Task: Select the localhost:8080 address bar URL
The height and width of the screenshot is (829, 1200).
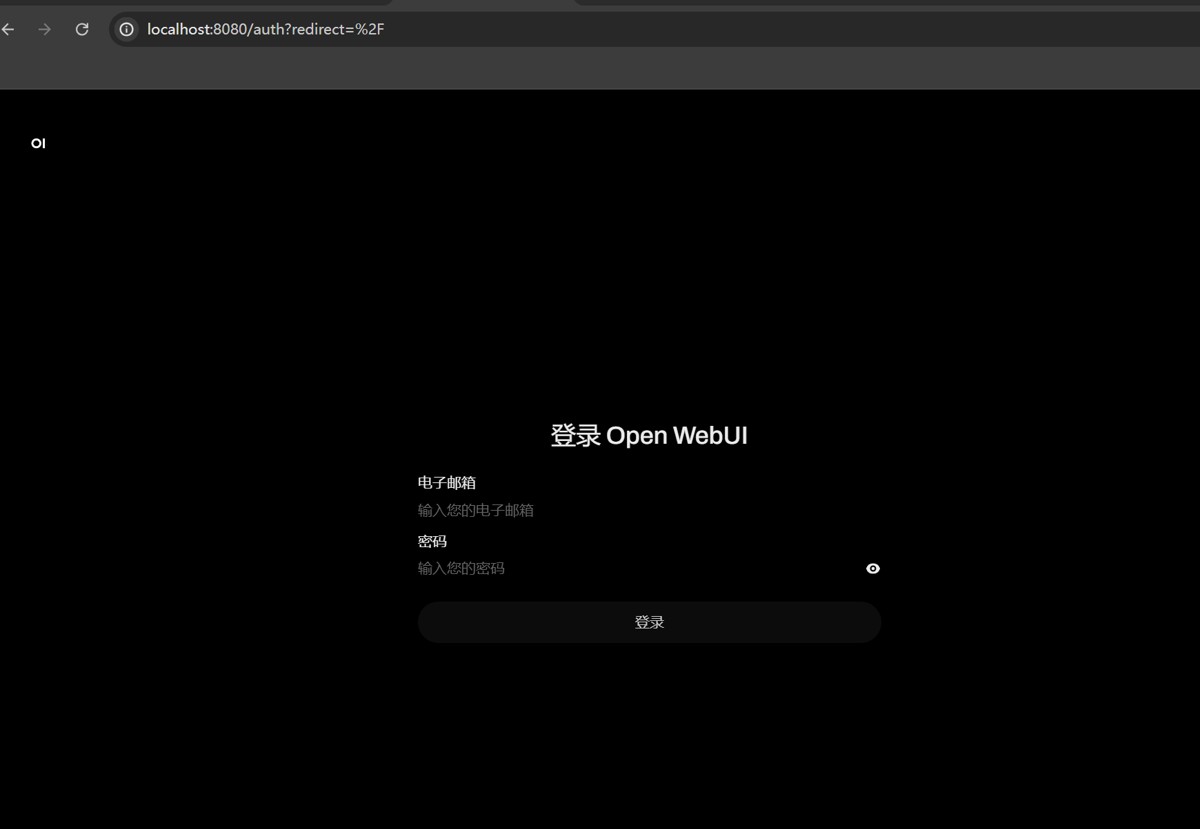Action: coord(265,30)
